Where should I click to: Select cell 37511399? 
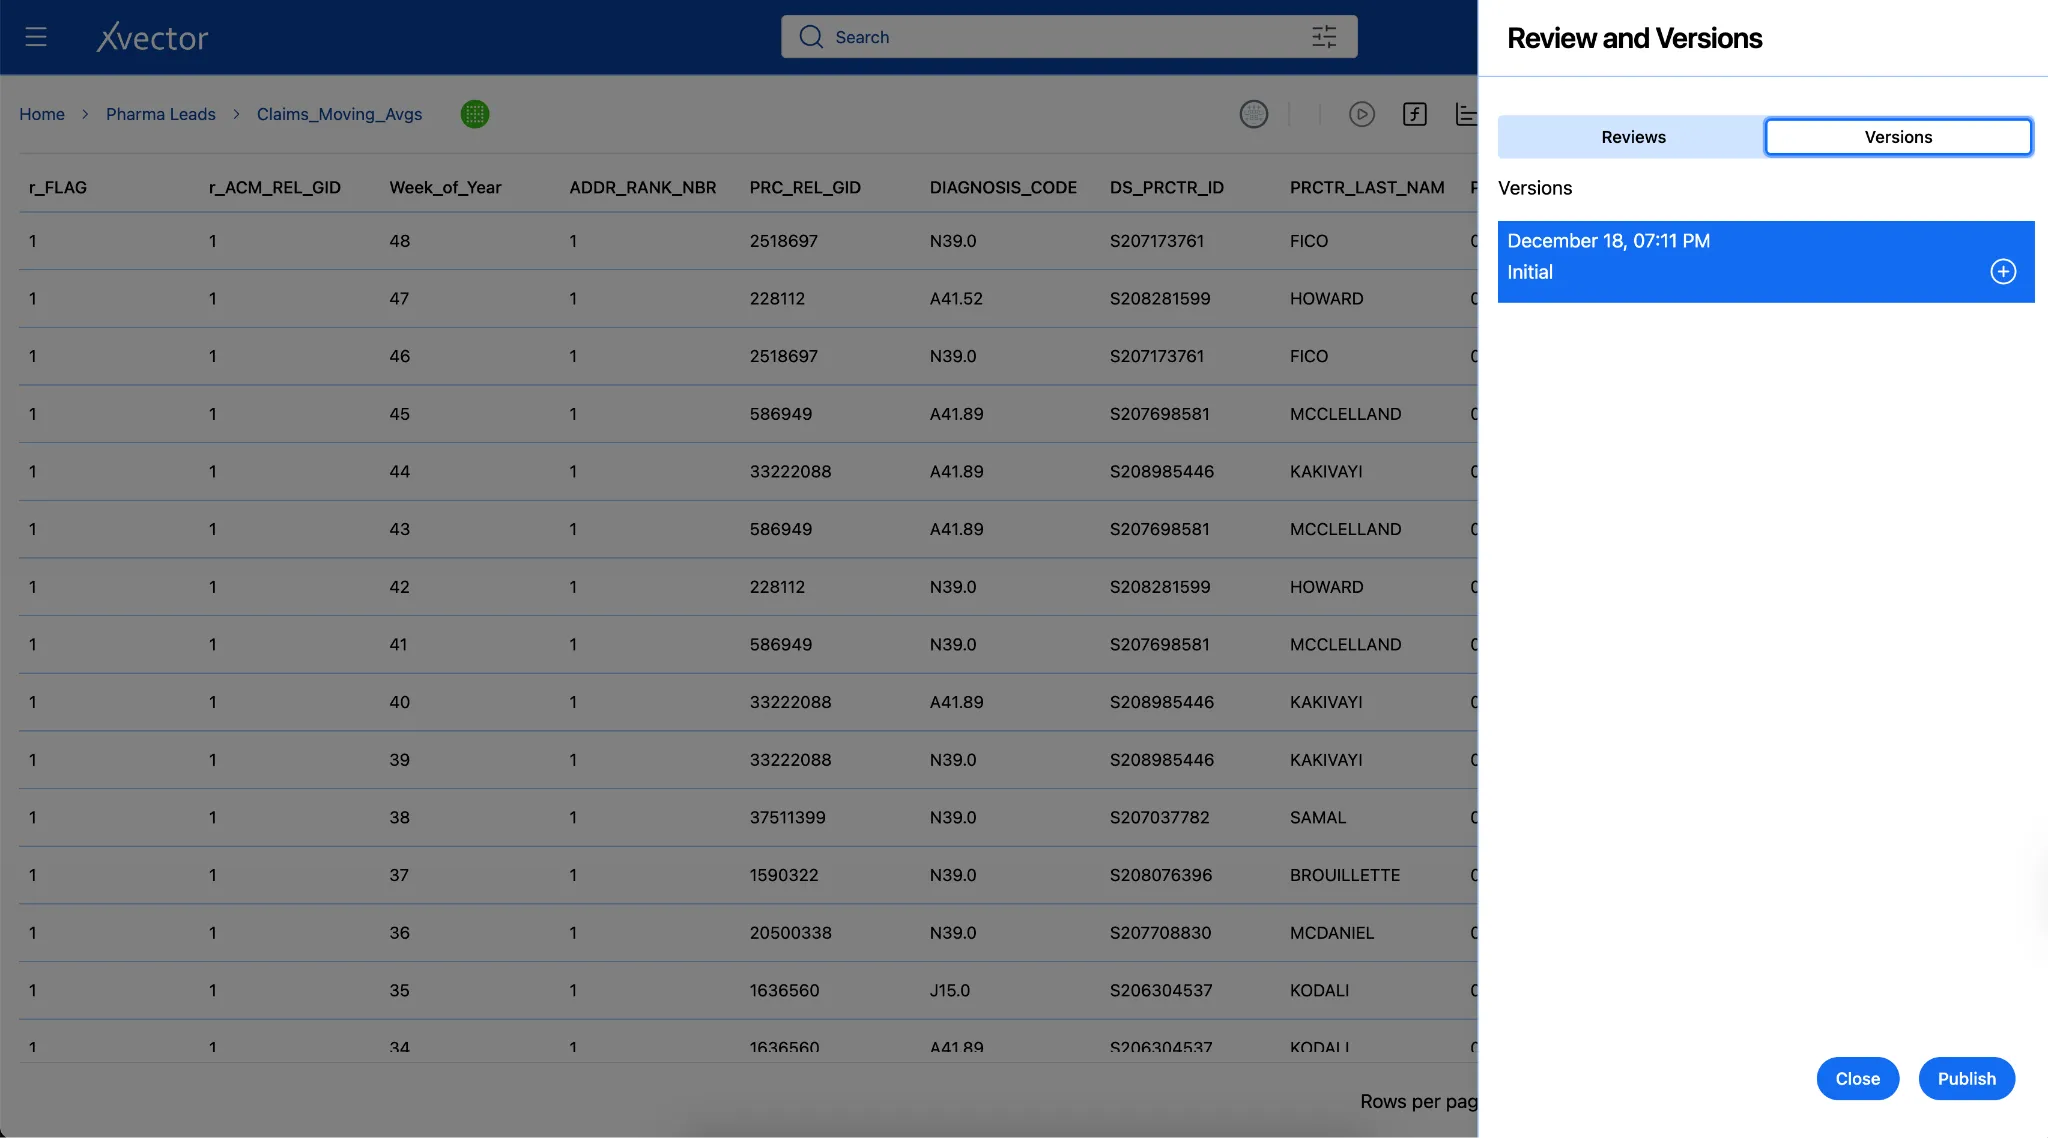[788, 817]
